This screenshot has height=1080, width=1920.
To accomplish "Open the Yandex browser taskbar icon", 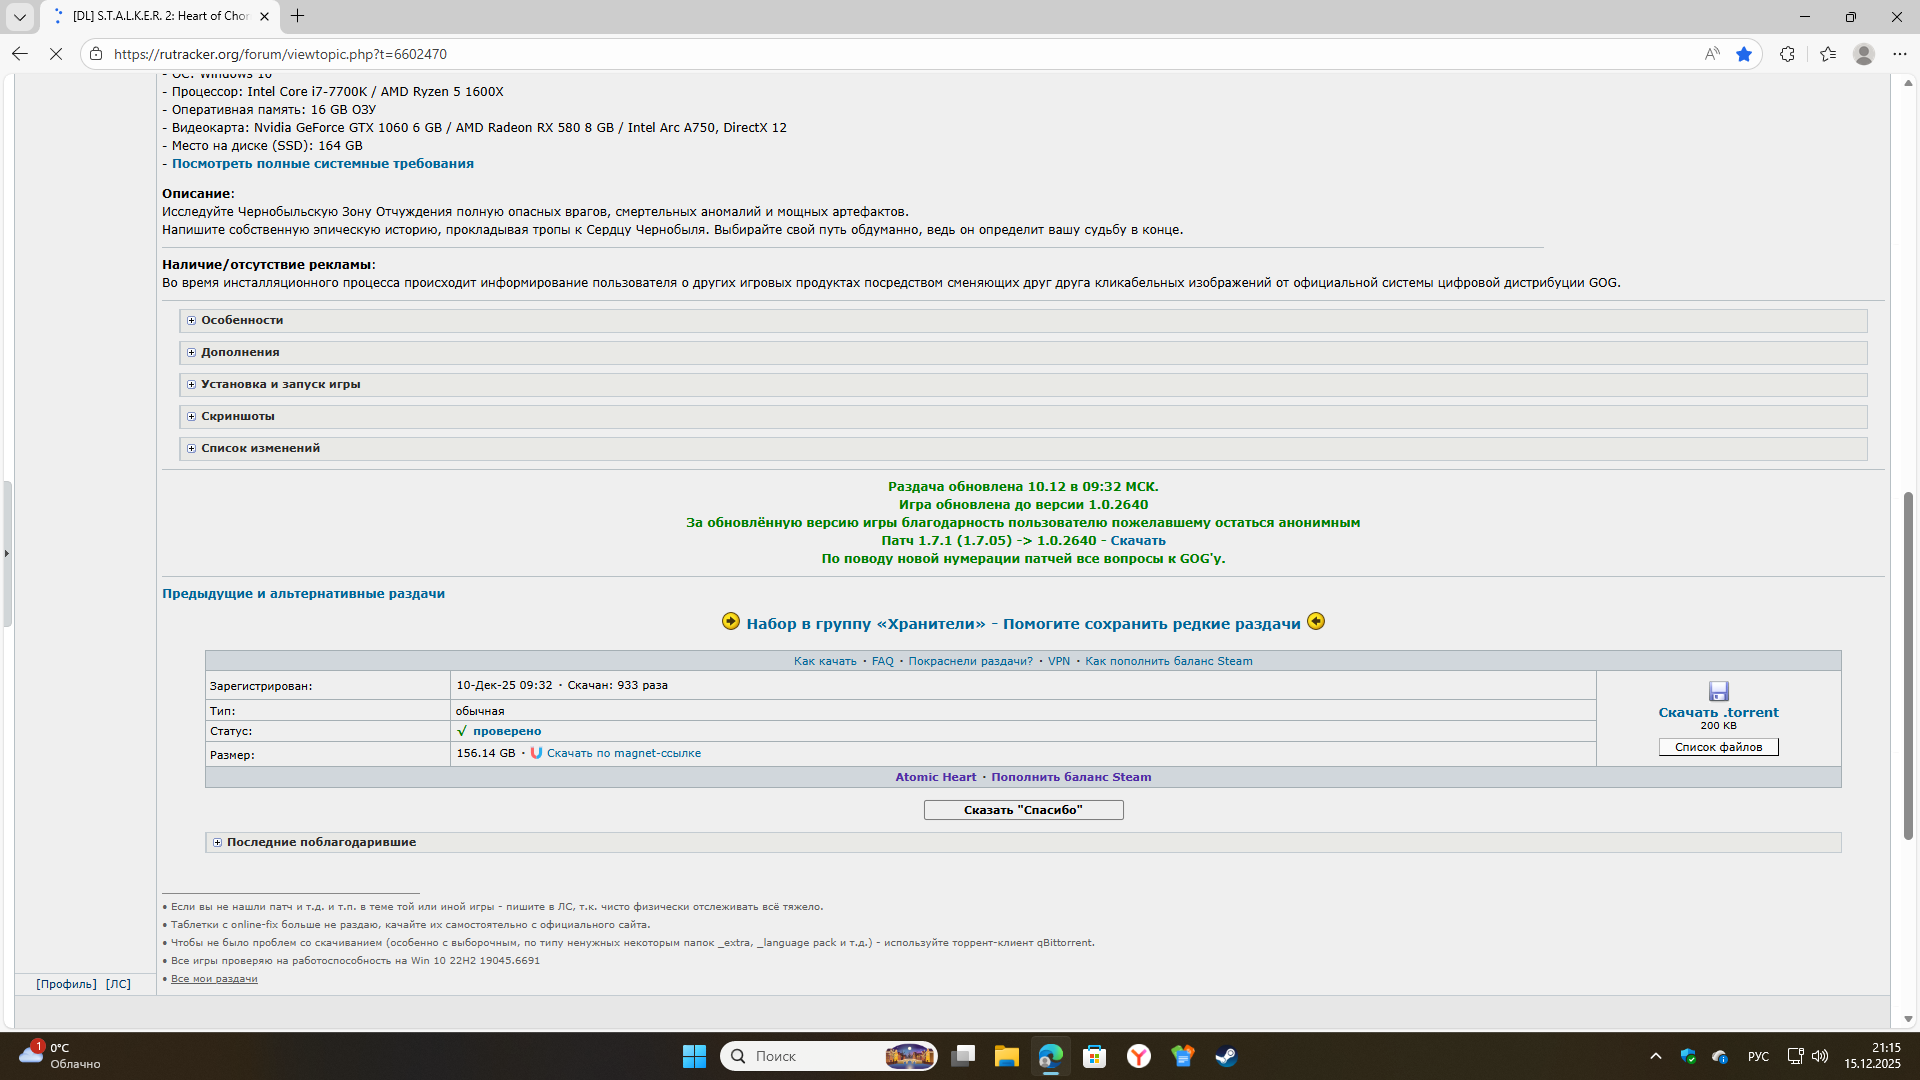I will (1138, 1056).
